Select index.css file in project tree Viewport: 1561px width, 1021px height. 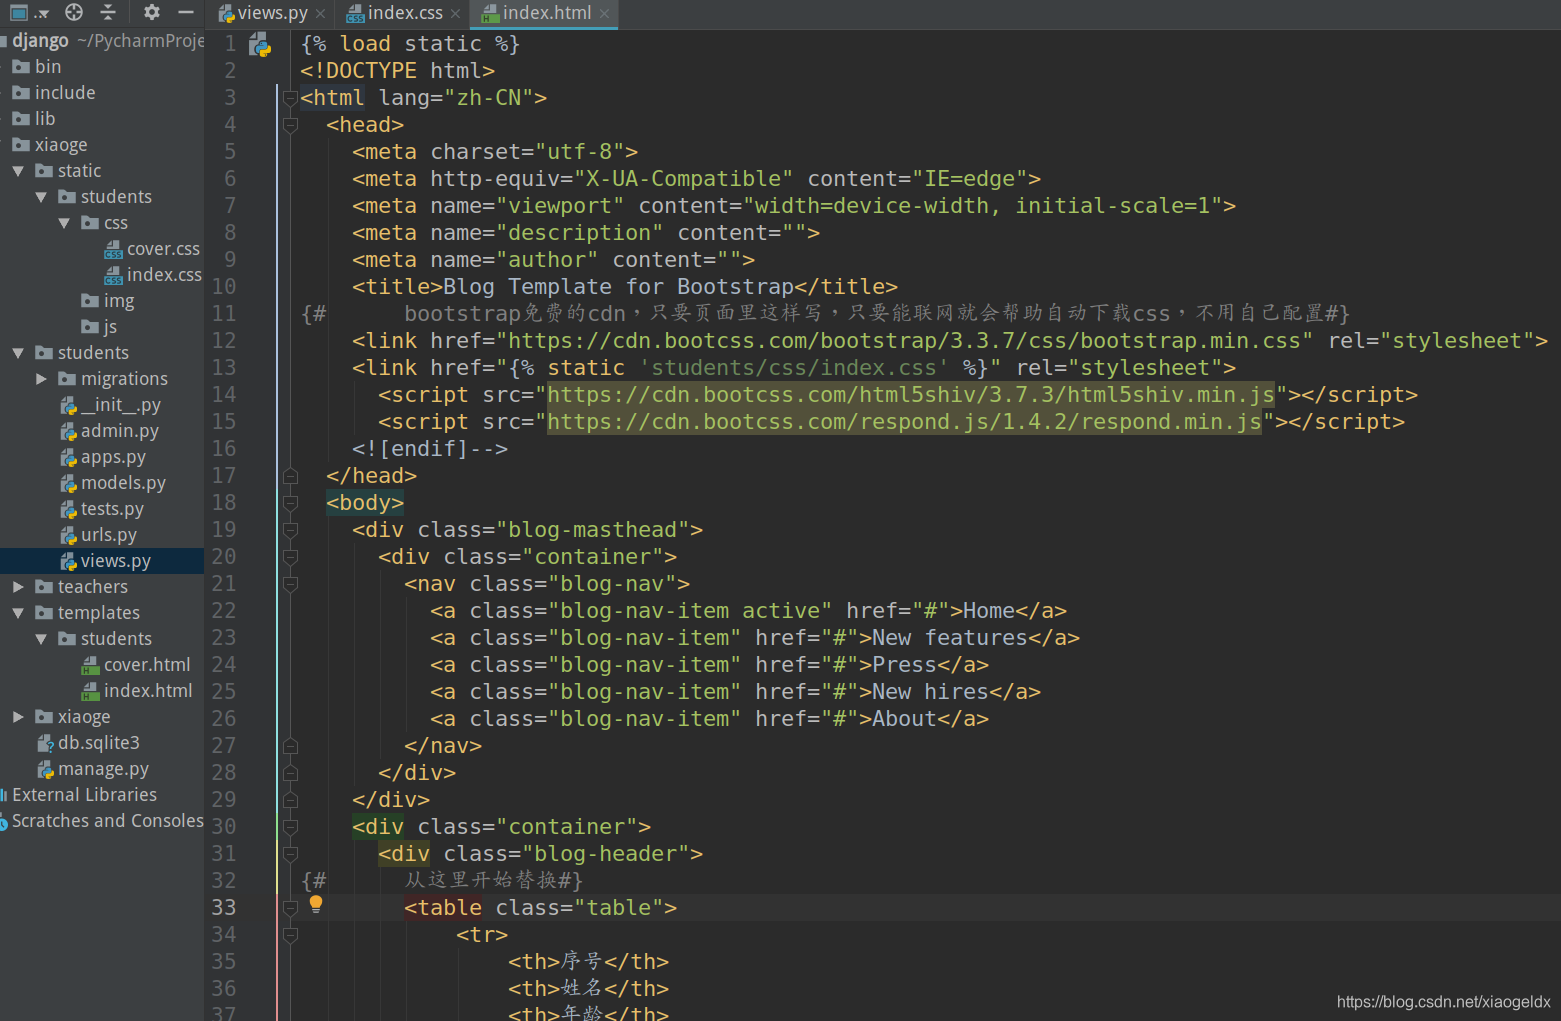pos(153,275)
